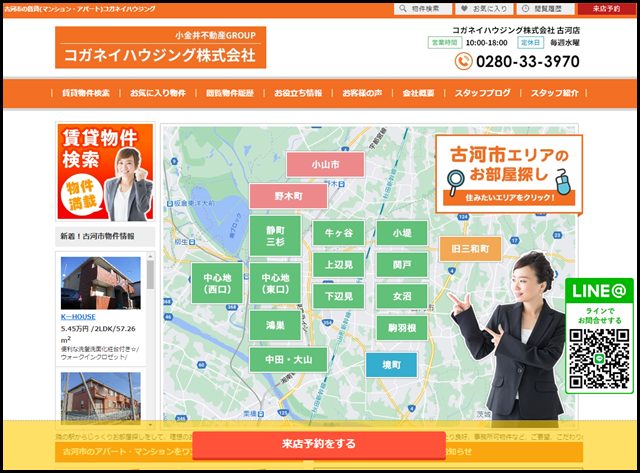The width and height of the screenshot is (640, 473).
Task: Open the 来店予約 button in the top bar
Action: click(x=607, y=9)
